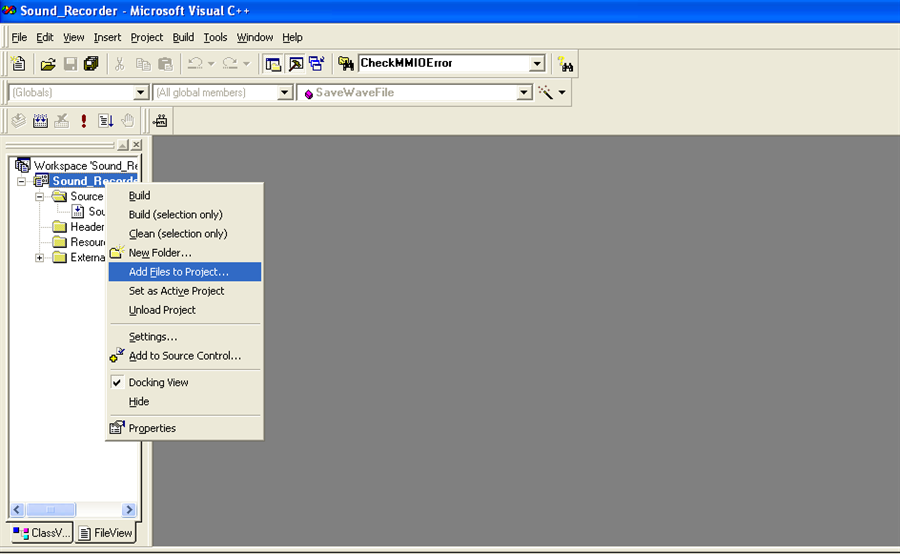The height and width of the screenshot is (554, 900).
Task: Toggle the Workspace window icon
Action: coord(273,64)
